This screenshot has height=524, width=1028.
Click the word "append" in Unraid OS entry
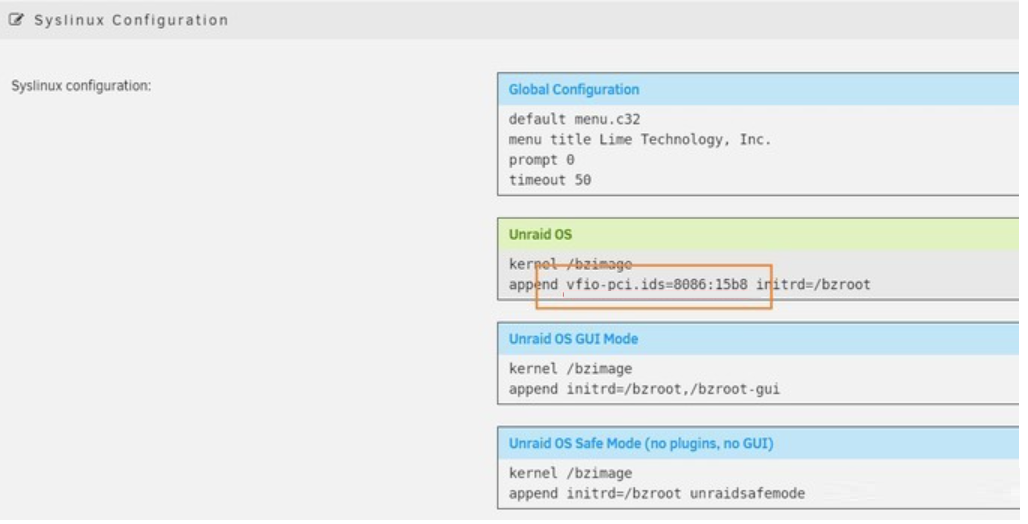pos(533,285)
